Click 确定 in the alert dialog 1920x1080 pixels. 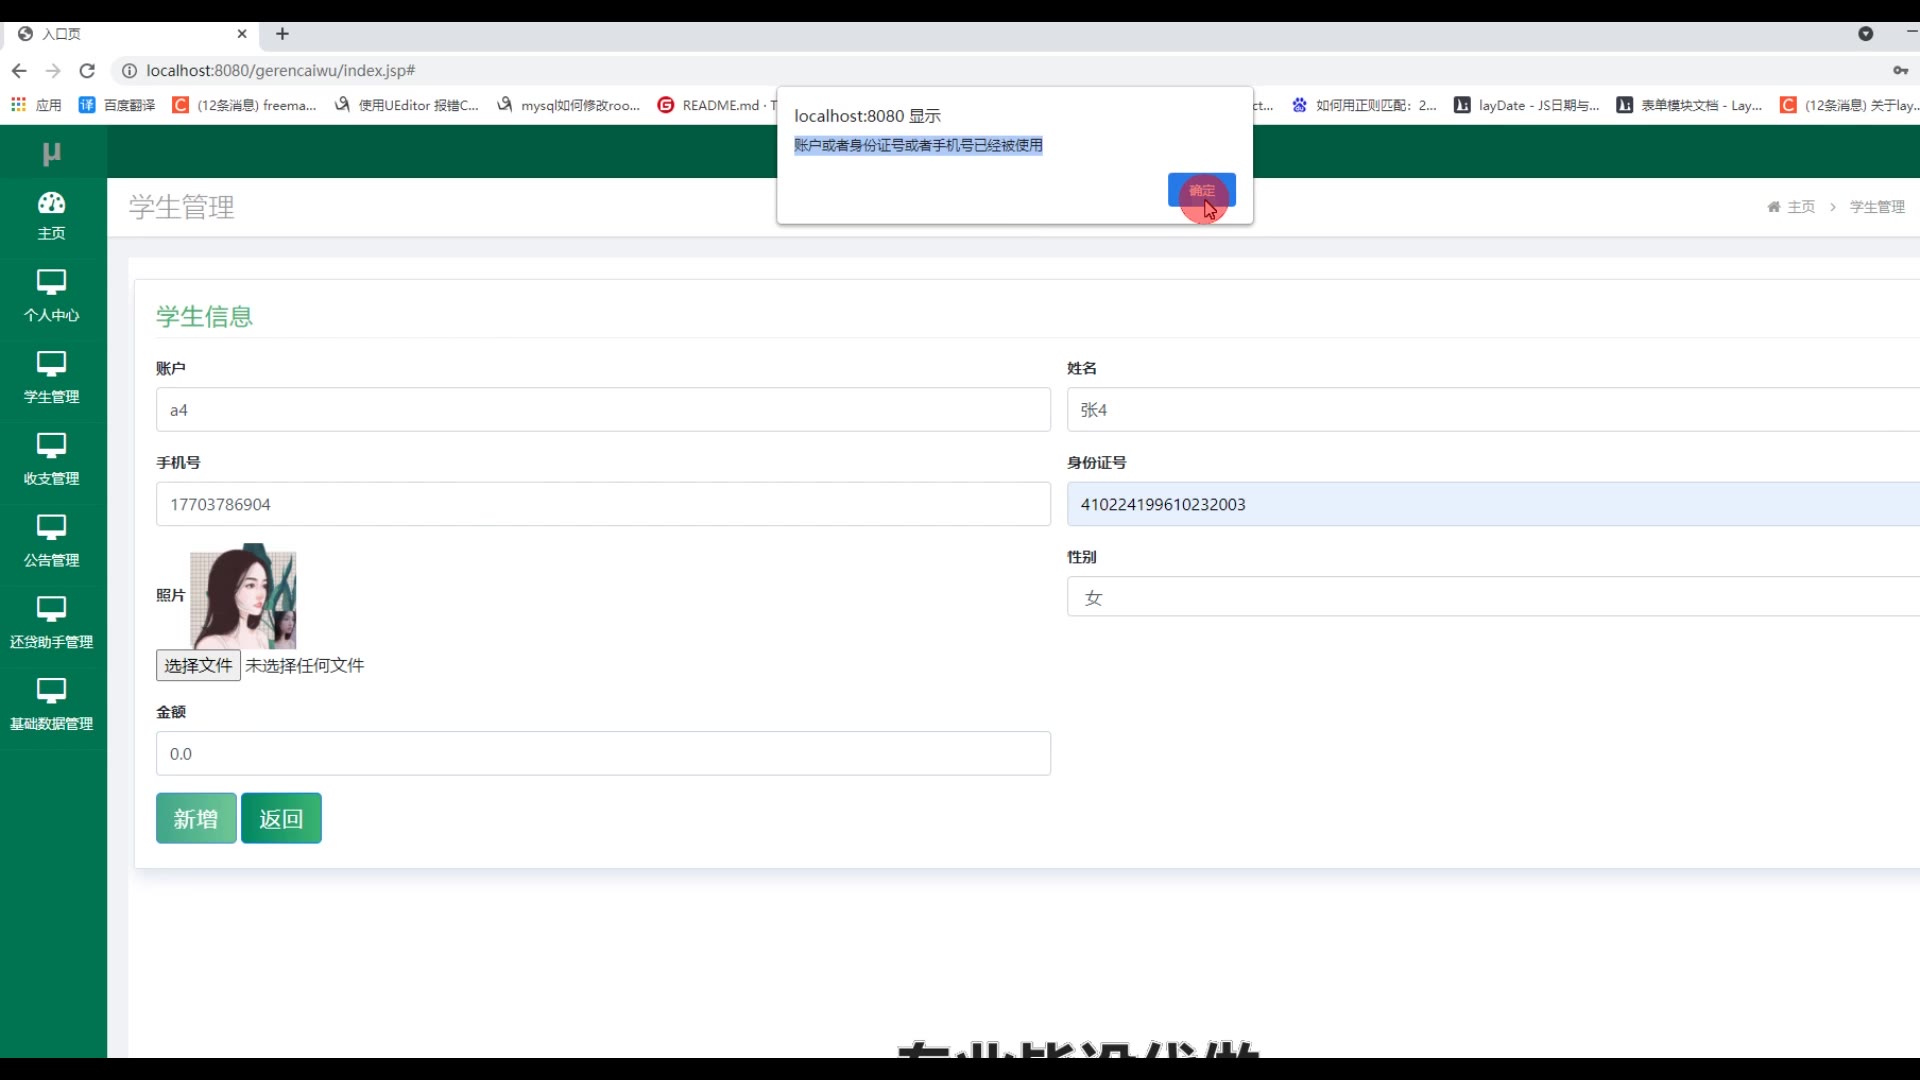coord(1201,190)
